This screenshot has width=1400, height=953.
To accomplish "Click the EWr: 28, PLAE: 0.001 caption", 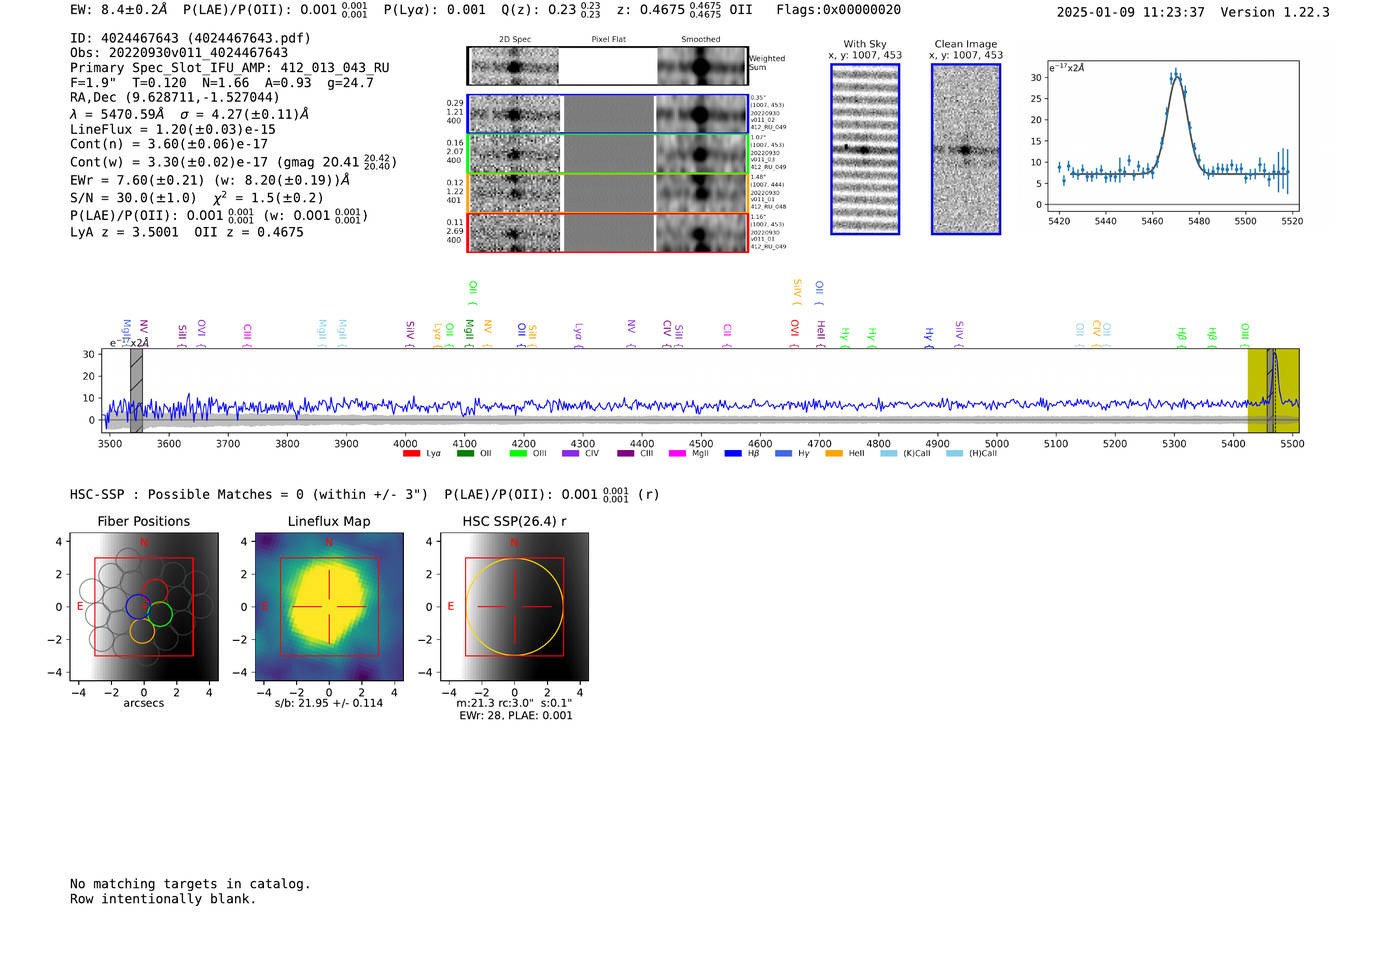I will (x=516, y=716).
